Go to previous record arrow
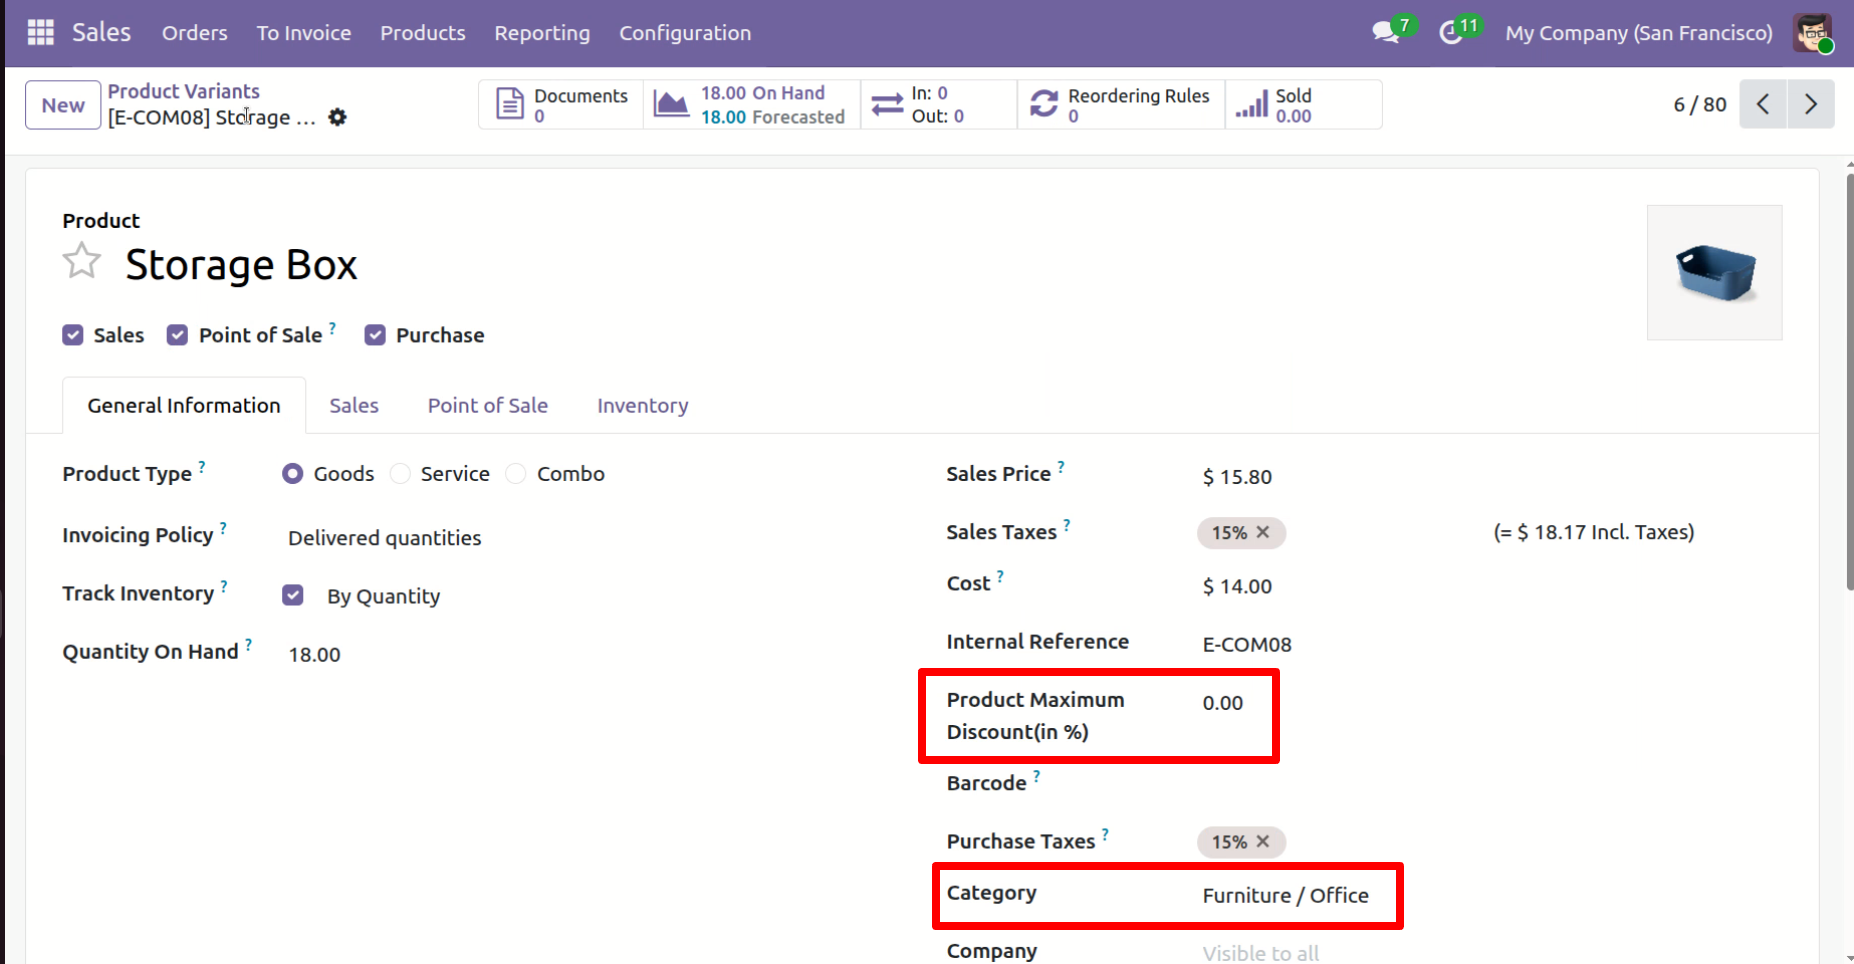 click(1763, 104)
